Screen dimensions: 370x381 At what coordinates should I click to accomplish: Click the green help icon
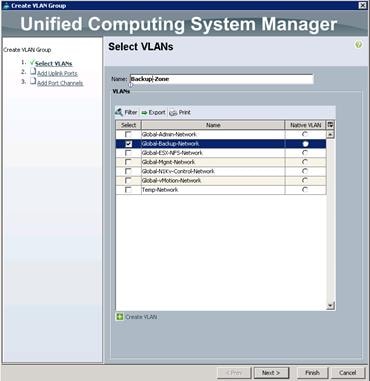[358, 45]
